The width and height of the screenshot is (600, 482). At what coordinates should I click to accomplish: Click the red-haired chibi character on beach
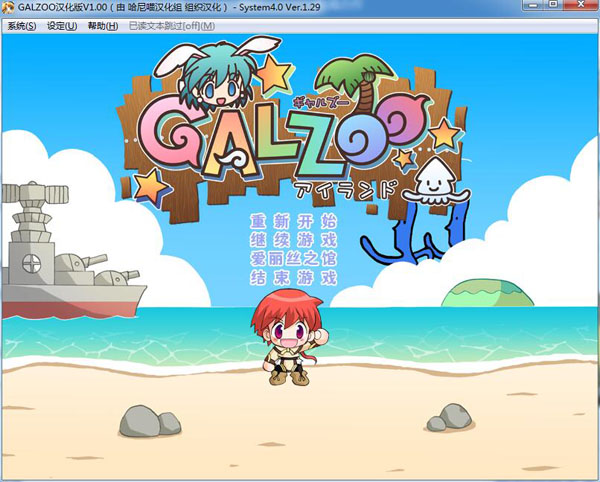[x=289, y=337]
